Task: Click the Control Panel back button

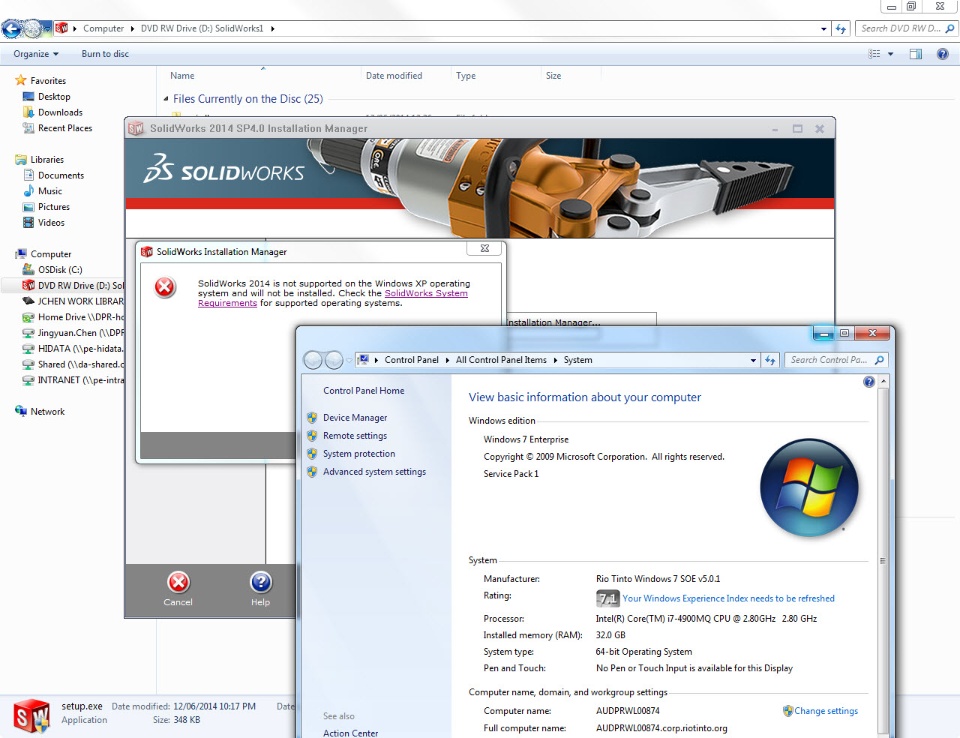Action: coord(313,360)
